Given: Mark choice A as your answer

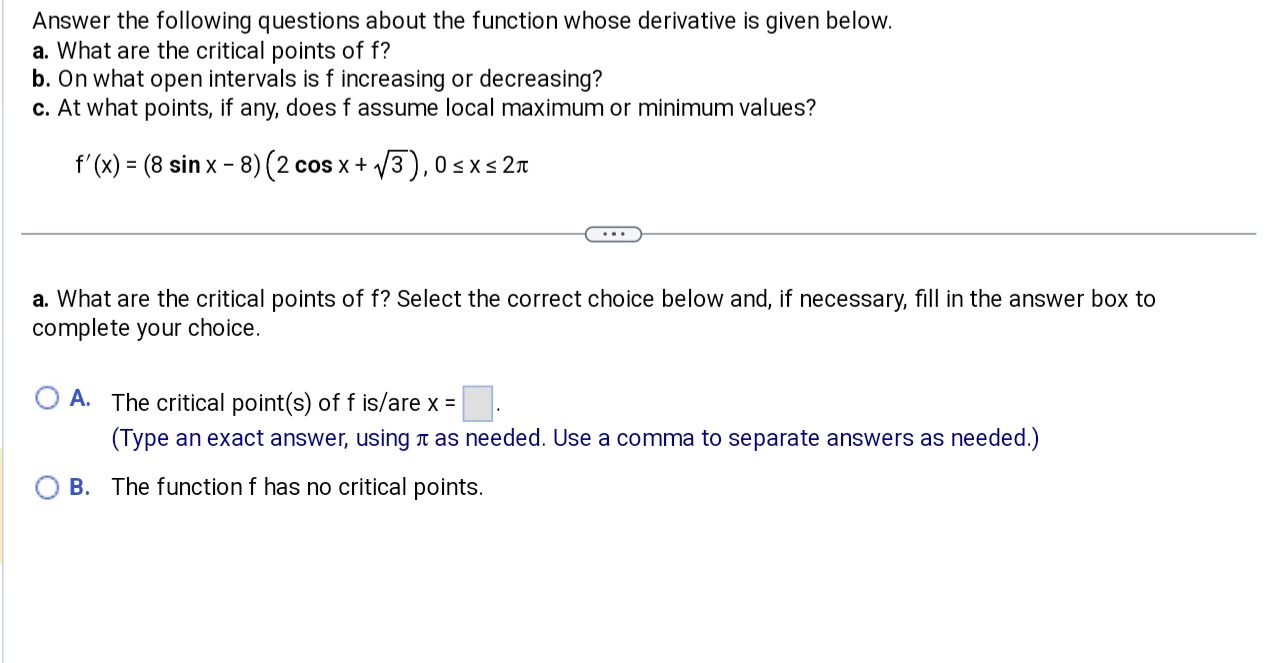Looking at the screenshot, I should (x=46, y=397).
